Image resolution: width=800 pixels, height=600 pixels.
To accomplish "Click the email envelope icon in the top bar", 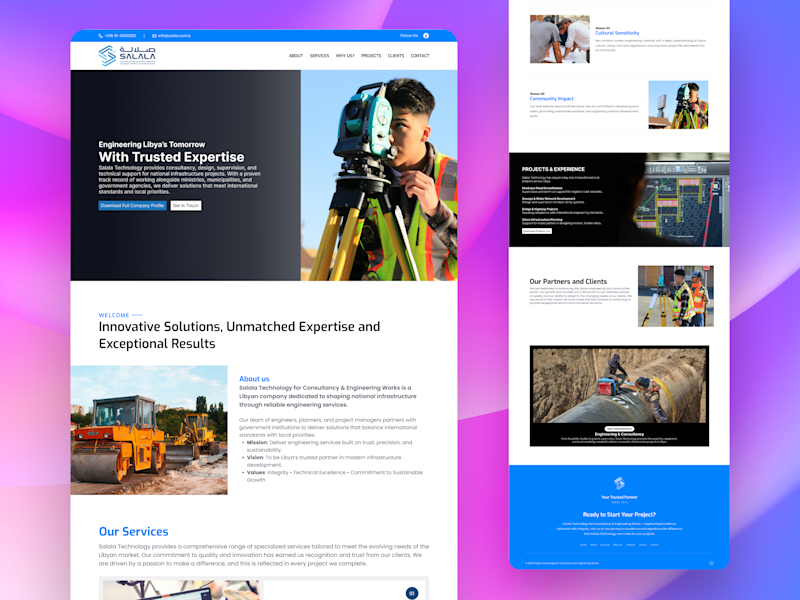I will tap(154, 36).
